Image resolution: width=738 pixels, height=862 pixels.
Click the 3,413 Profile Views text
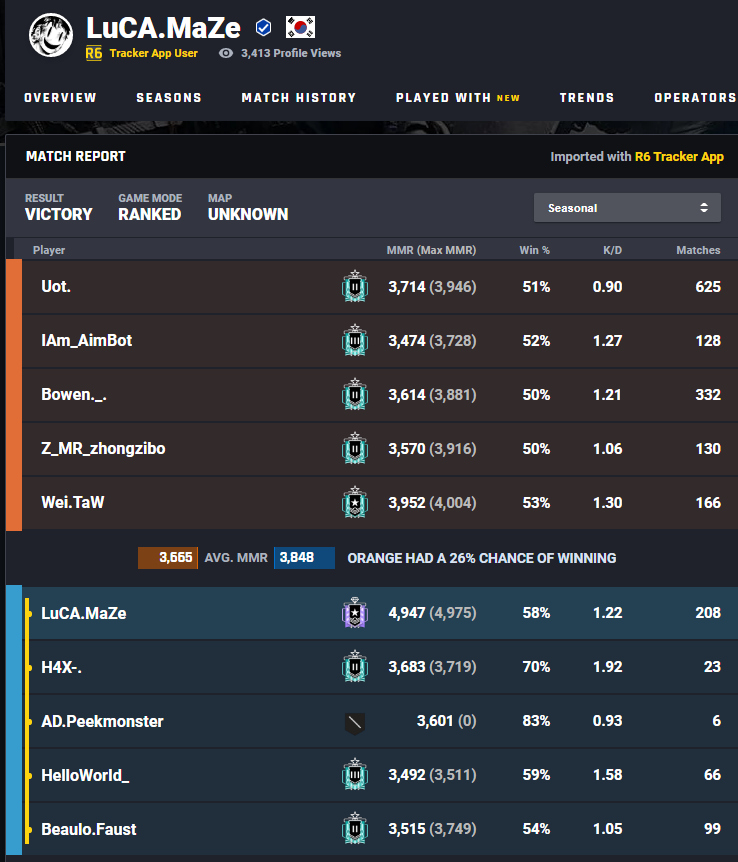291,53
